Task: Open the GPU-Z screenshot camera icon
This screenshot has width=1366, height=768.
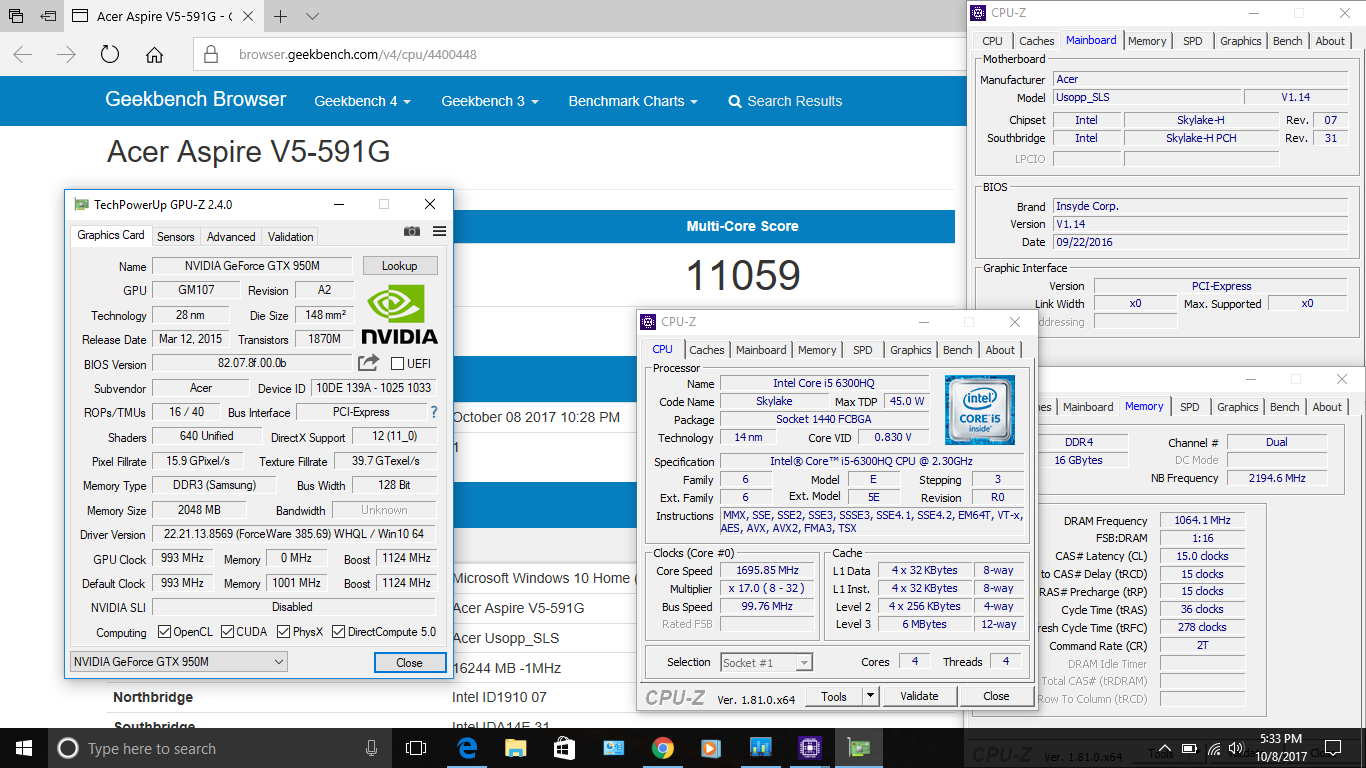Action: [x=412, y=231]
